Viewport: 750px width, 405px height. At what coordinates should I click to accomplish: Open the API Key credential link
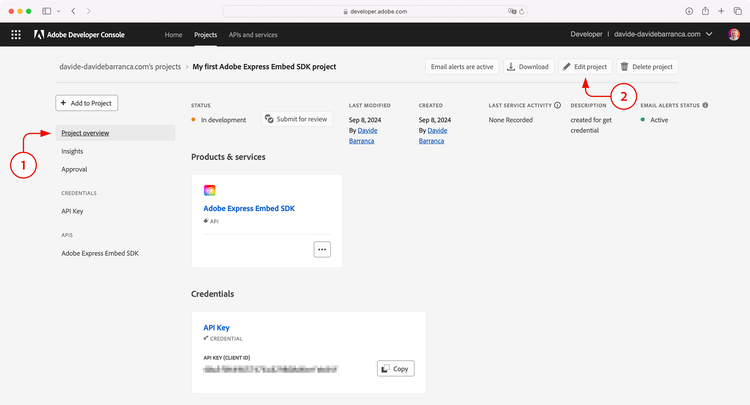217,327
